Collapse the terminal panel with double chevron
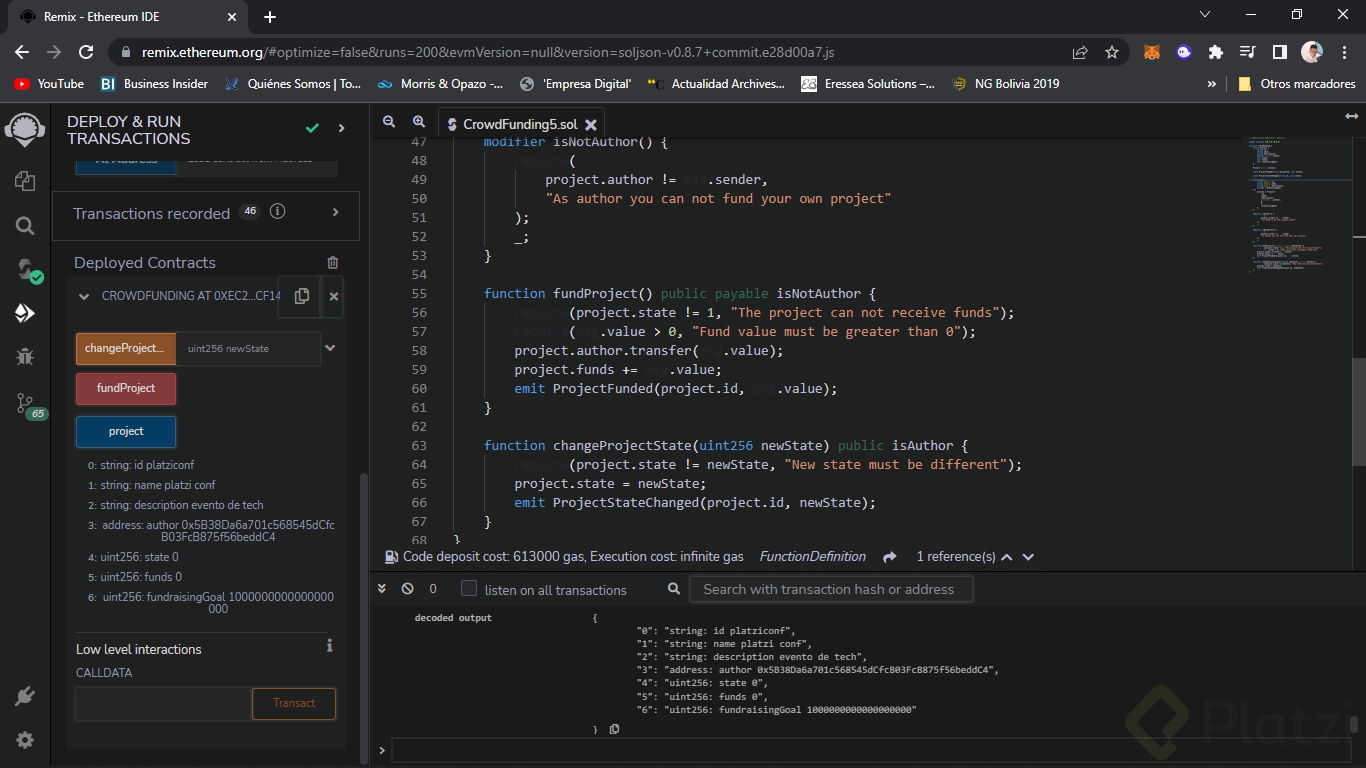 382,589
